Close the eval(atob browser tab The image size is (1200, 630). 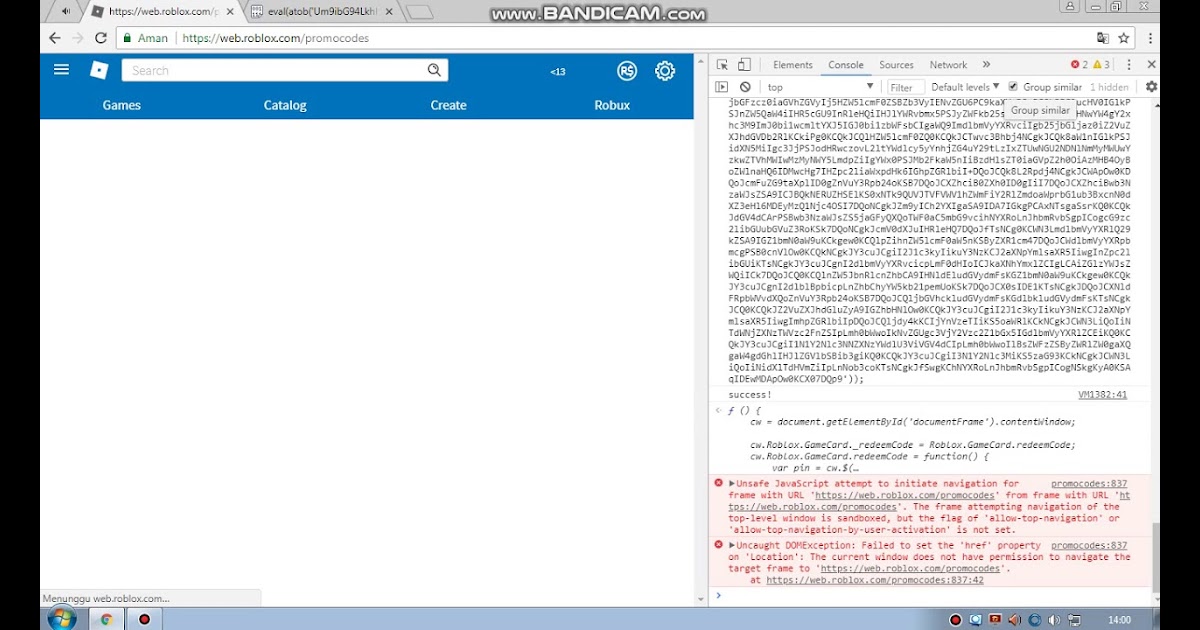(x=387, y=12)
